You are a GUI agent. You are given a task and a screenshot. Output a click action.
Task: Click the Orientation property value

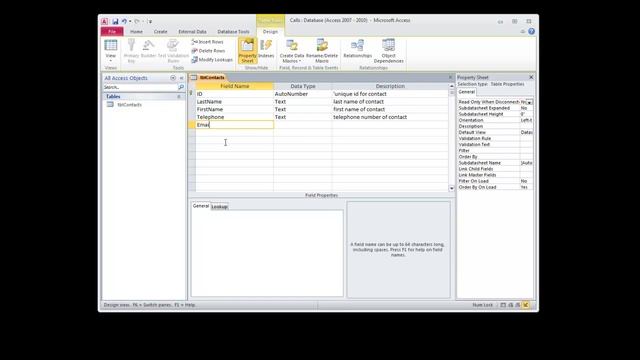click(526, 120)
